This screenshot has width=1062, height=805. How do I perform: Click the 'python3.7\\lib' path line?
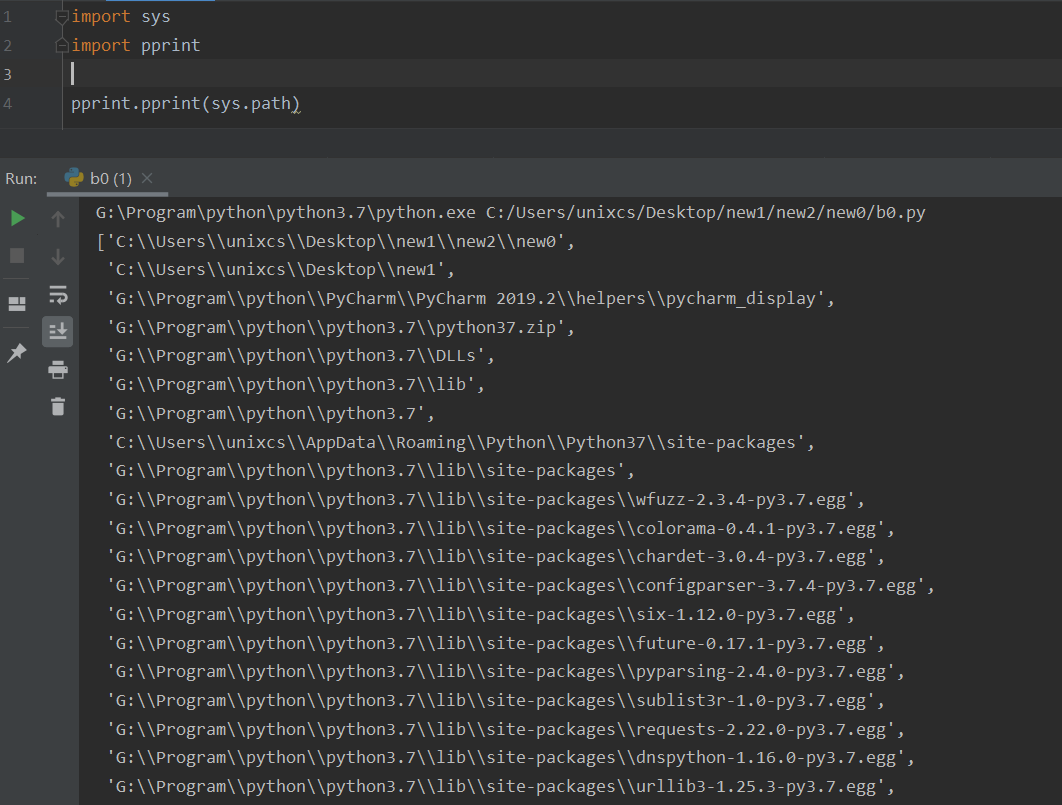(x=296, y=385)
